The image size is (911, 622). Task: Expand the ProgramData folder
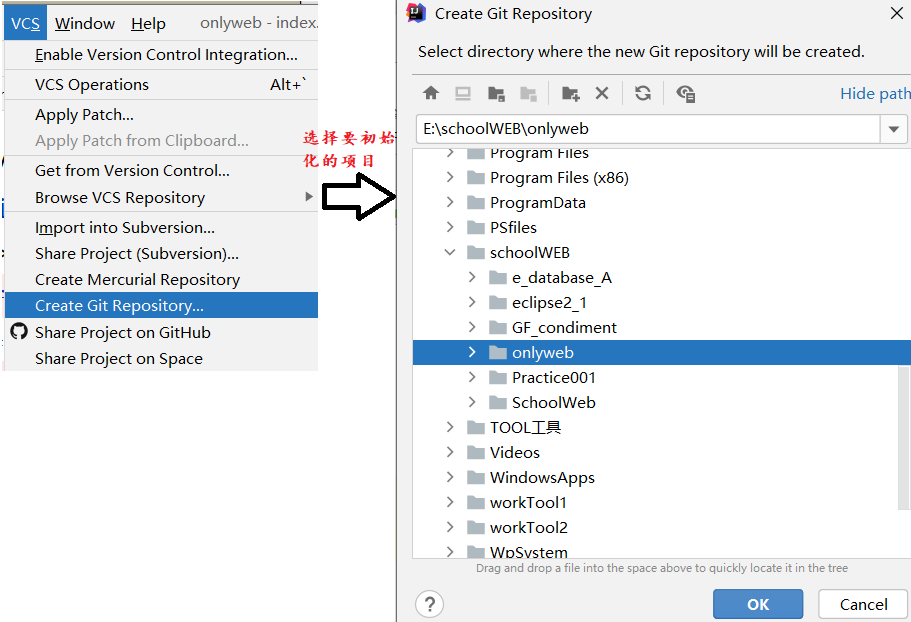coord(450,202)
